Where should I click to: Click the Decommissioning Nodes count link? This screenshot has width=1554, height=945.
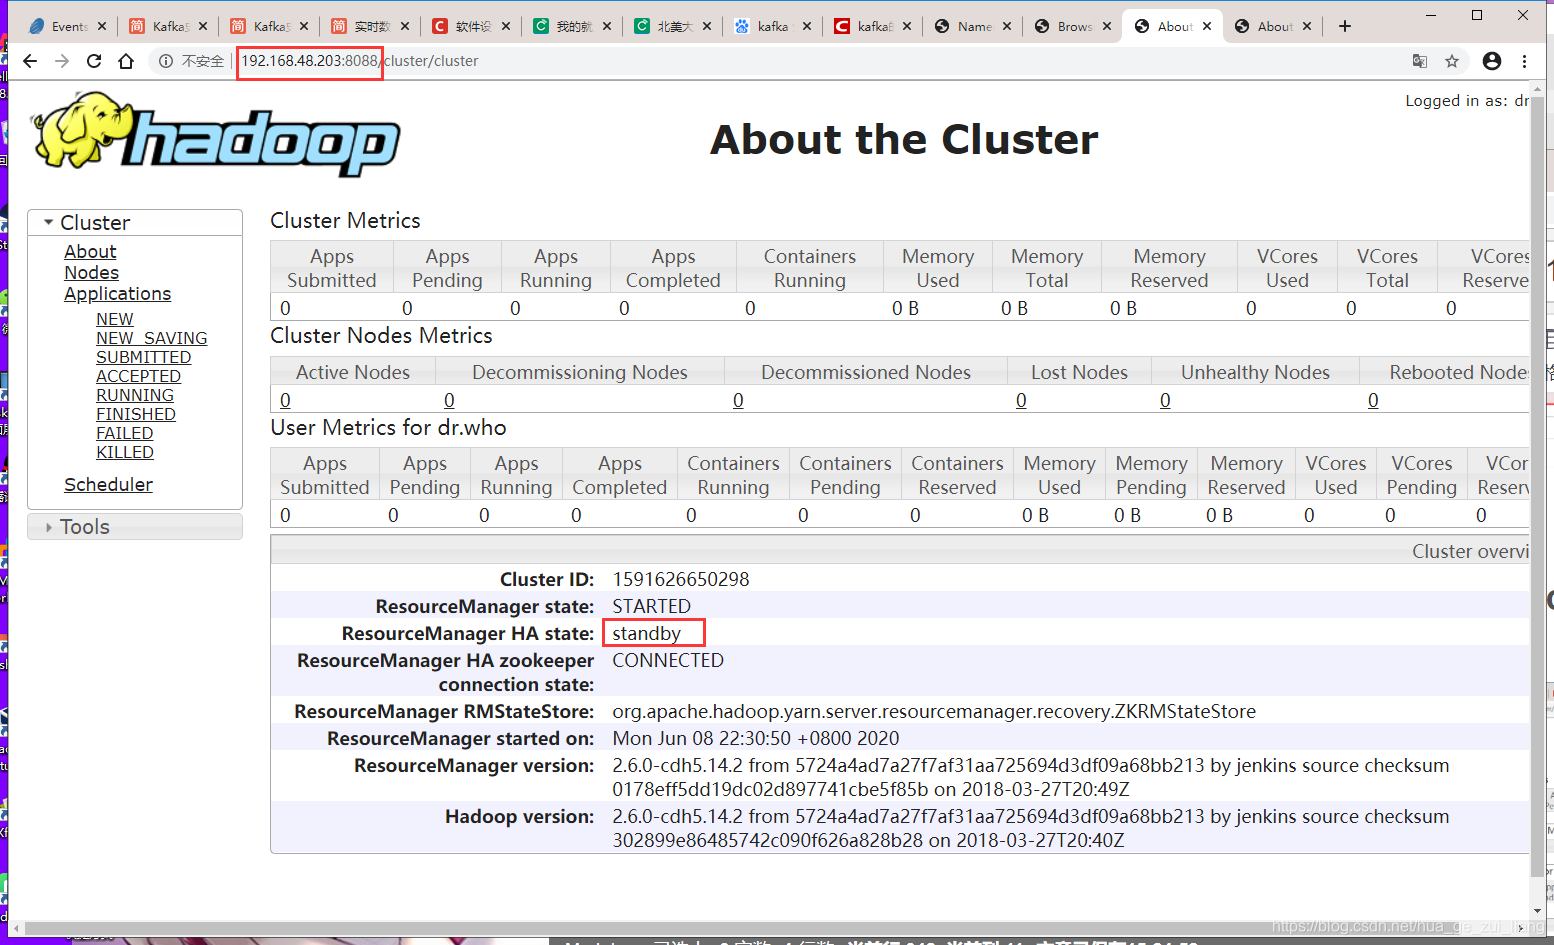pyautogui.click(x=449, y=400)
